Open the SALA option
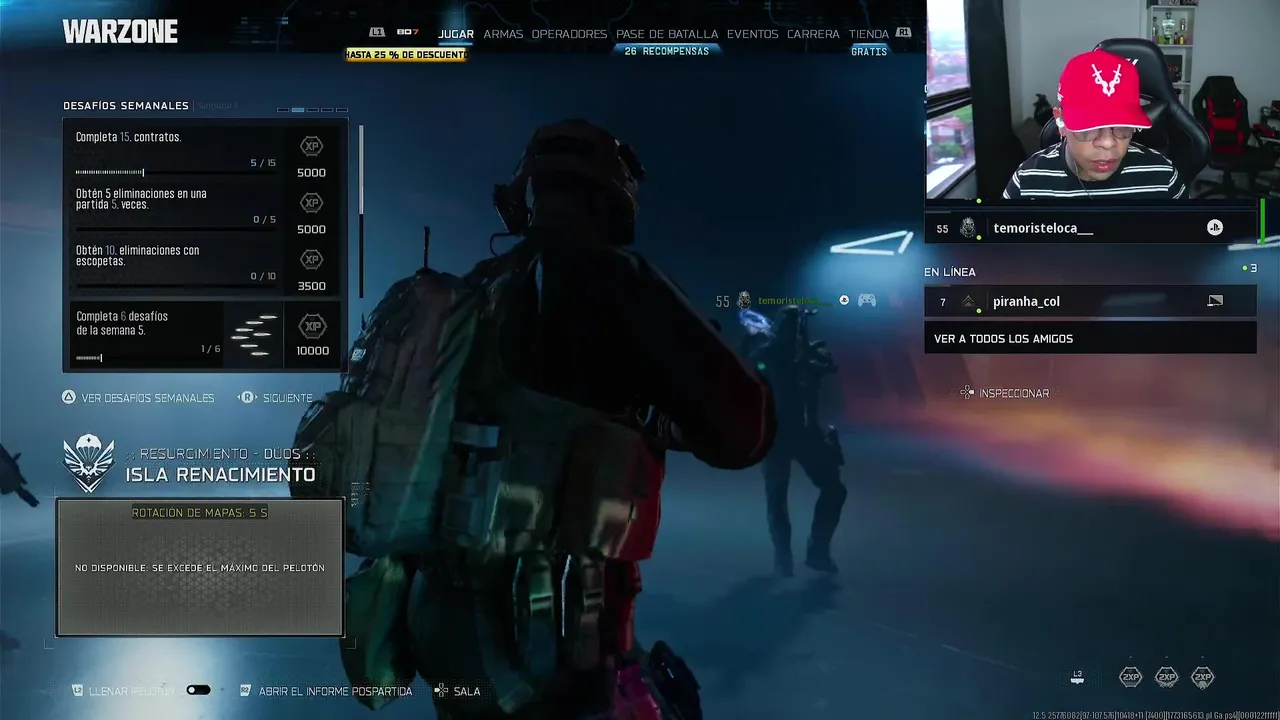The image size is (1280, 720). [x=467, y=691]
